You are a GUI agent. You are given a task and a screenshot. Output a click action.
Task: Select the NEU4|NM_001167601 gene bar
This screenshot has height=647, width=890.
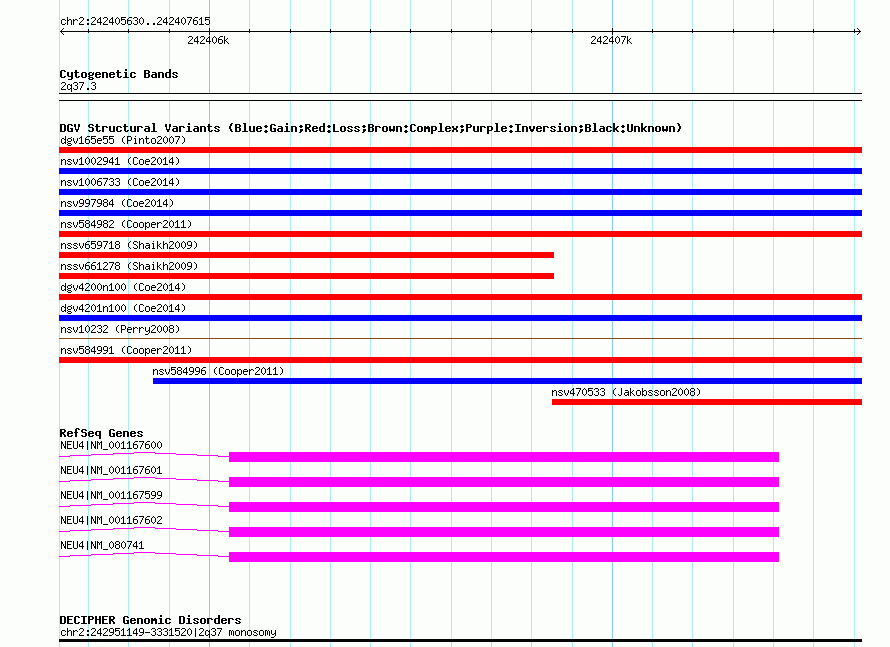coord(504,482)
